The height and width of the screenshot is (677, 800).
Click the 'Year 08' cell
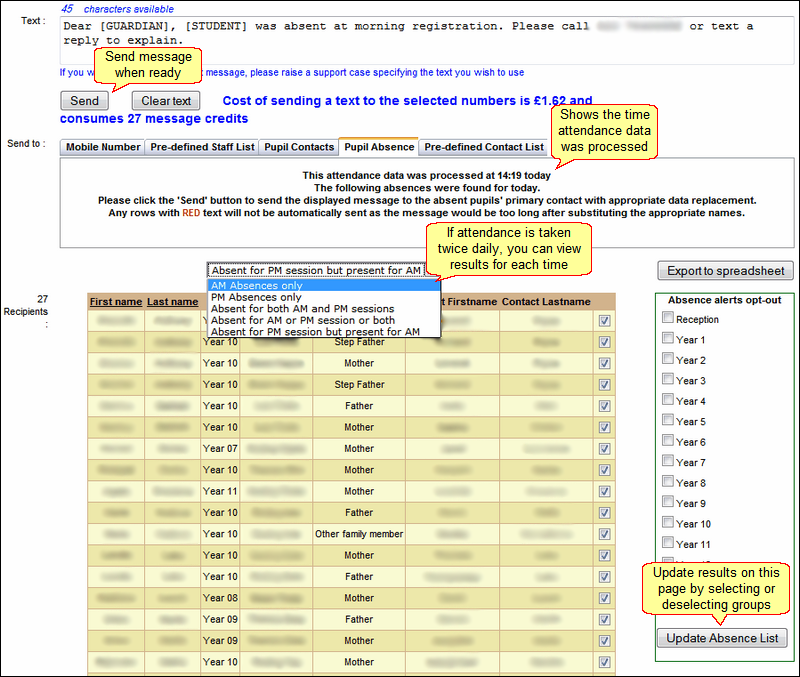(220, 598)
